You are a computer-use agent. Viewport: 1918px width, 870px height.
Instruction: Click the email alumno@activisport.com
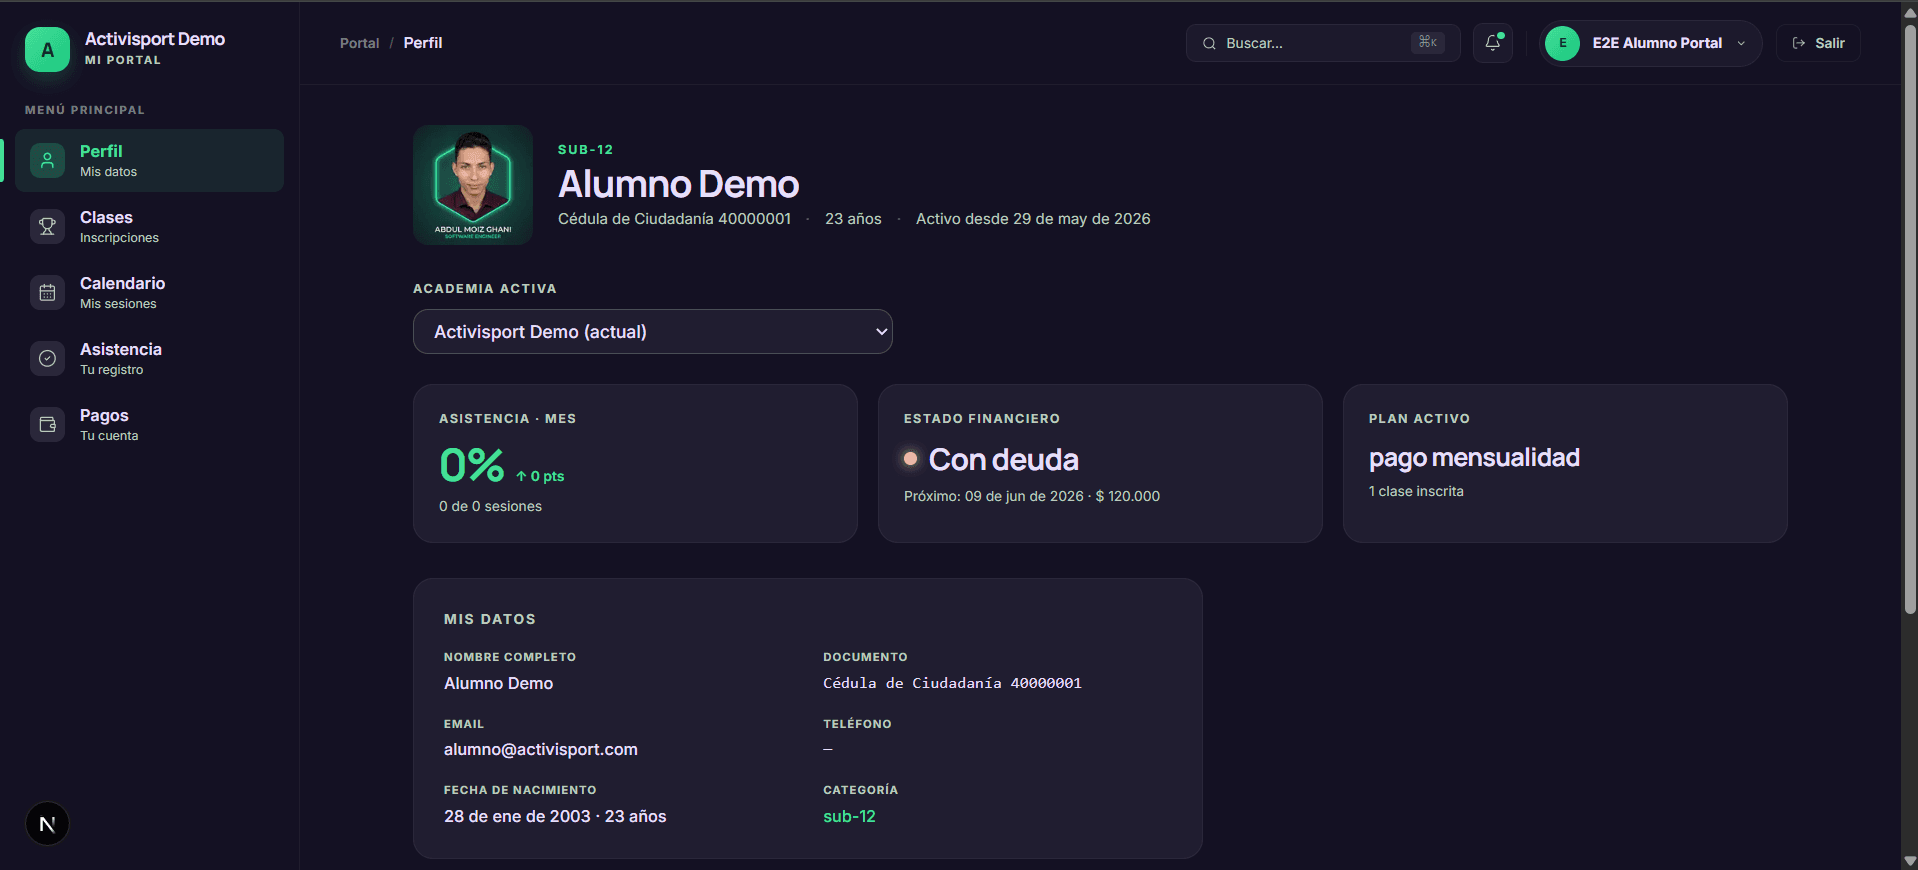click(x=540, y=749)
